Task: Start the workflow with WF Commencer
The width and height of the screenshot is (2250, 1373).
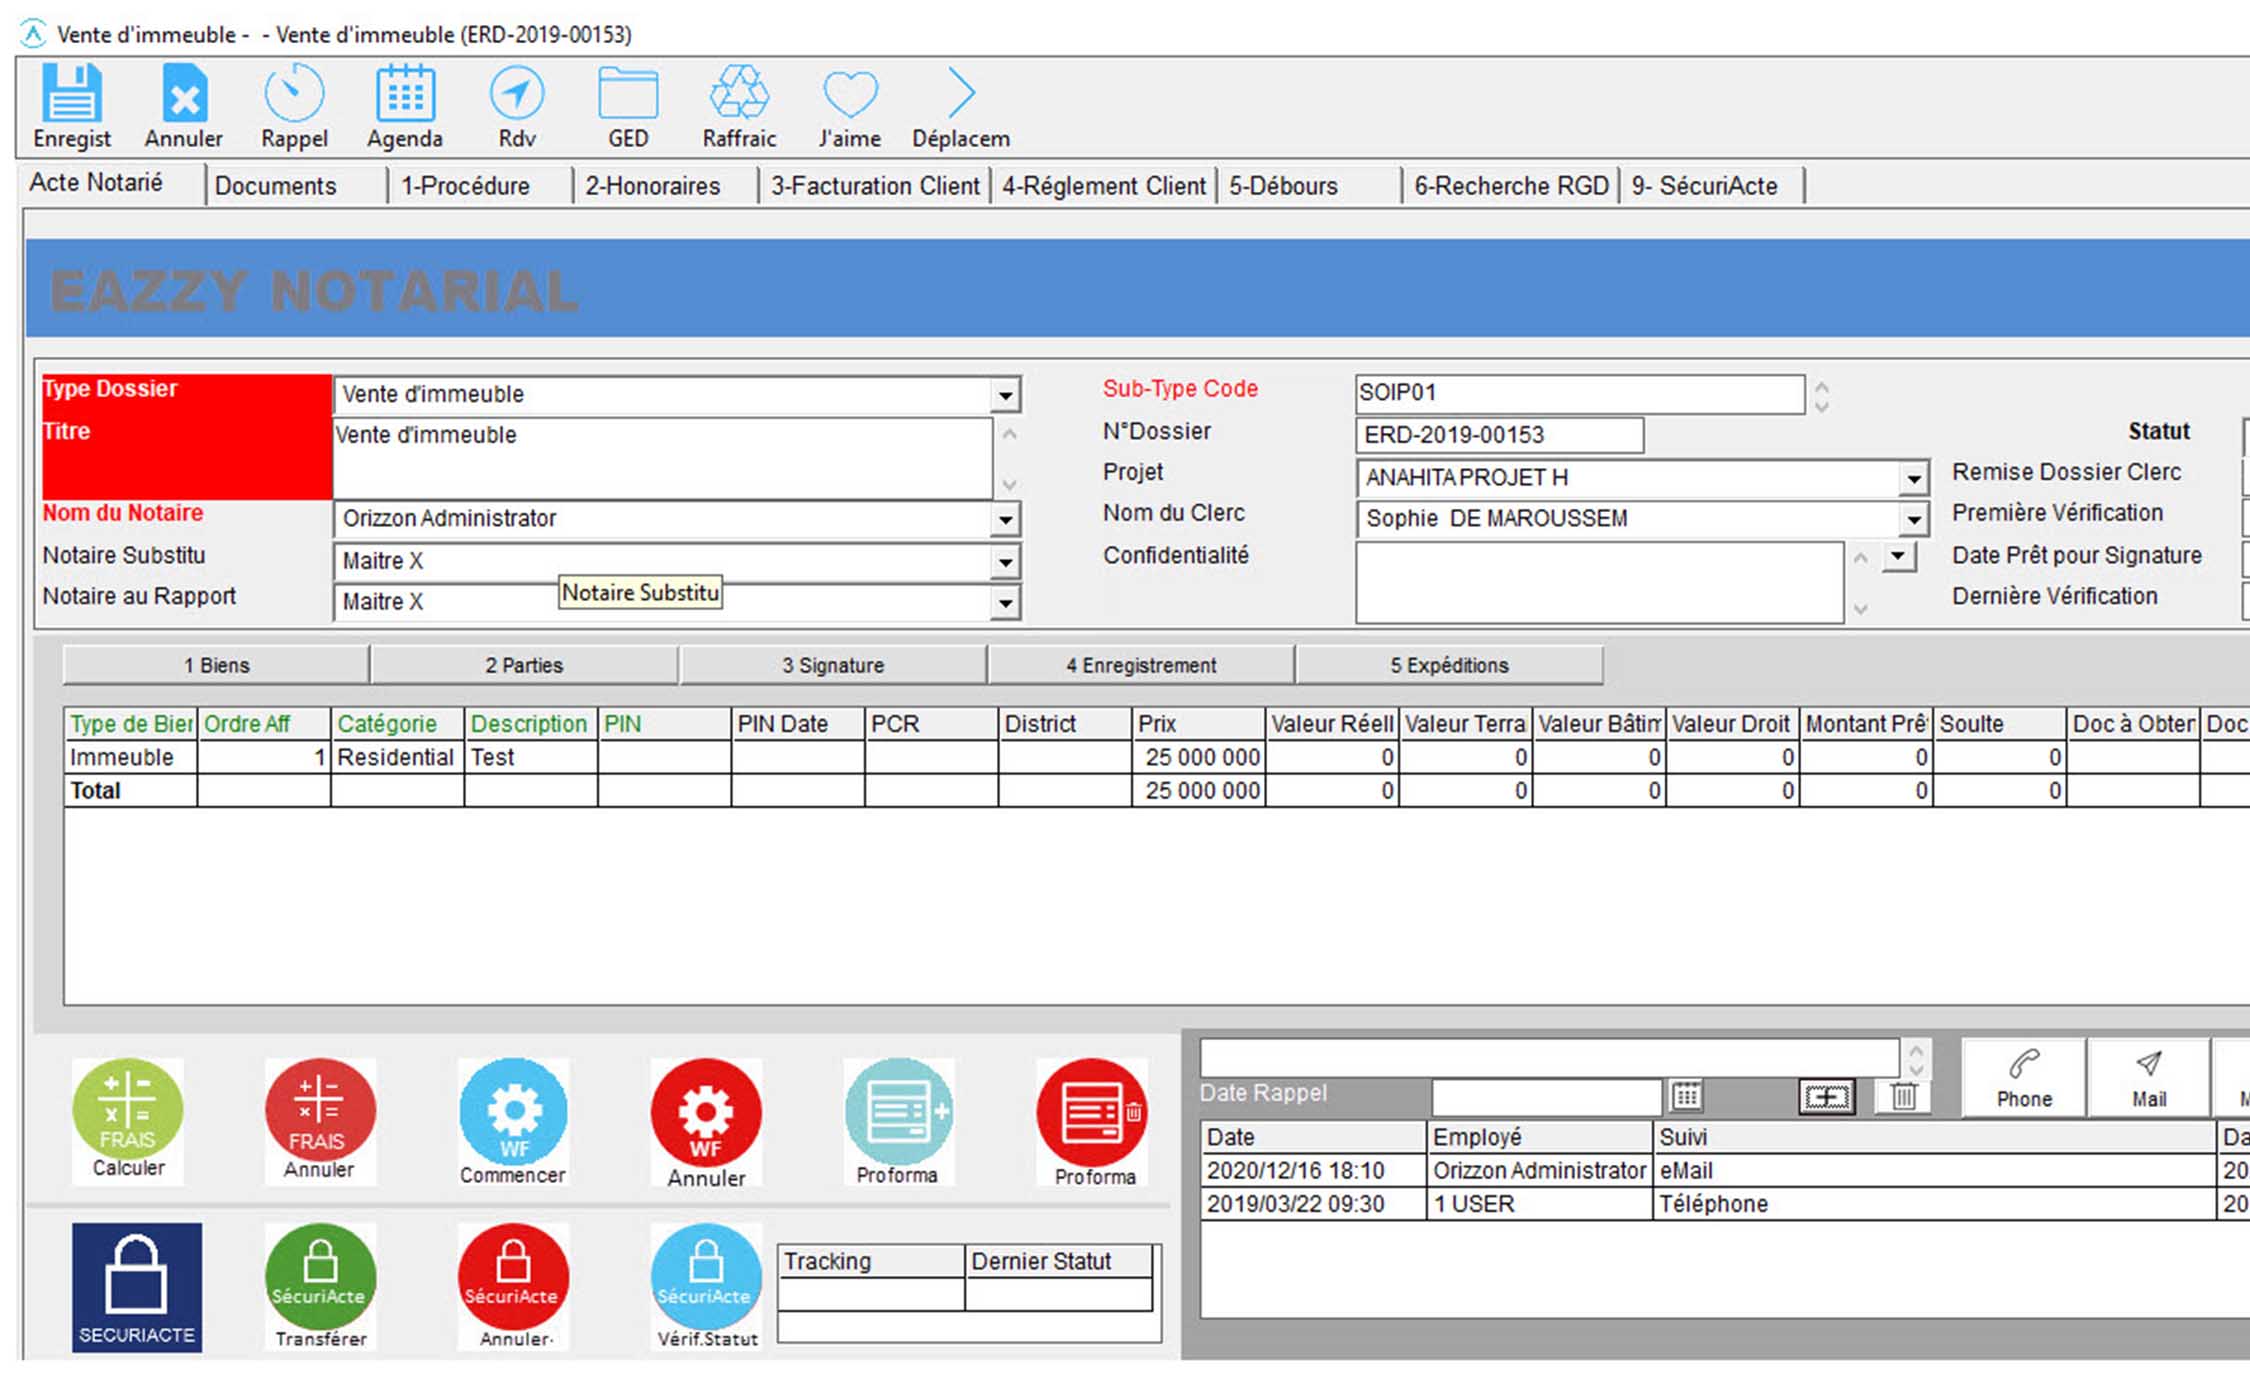Action: [513, 1120]
